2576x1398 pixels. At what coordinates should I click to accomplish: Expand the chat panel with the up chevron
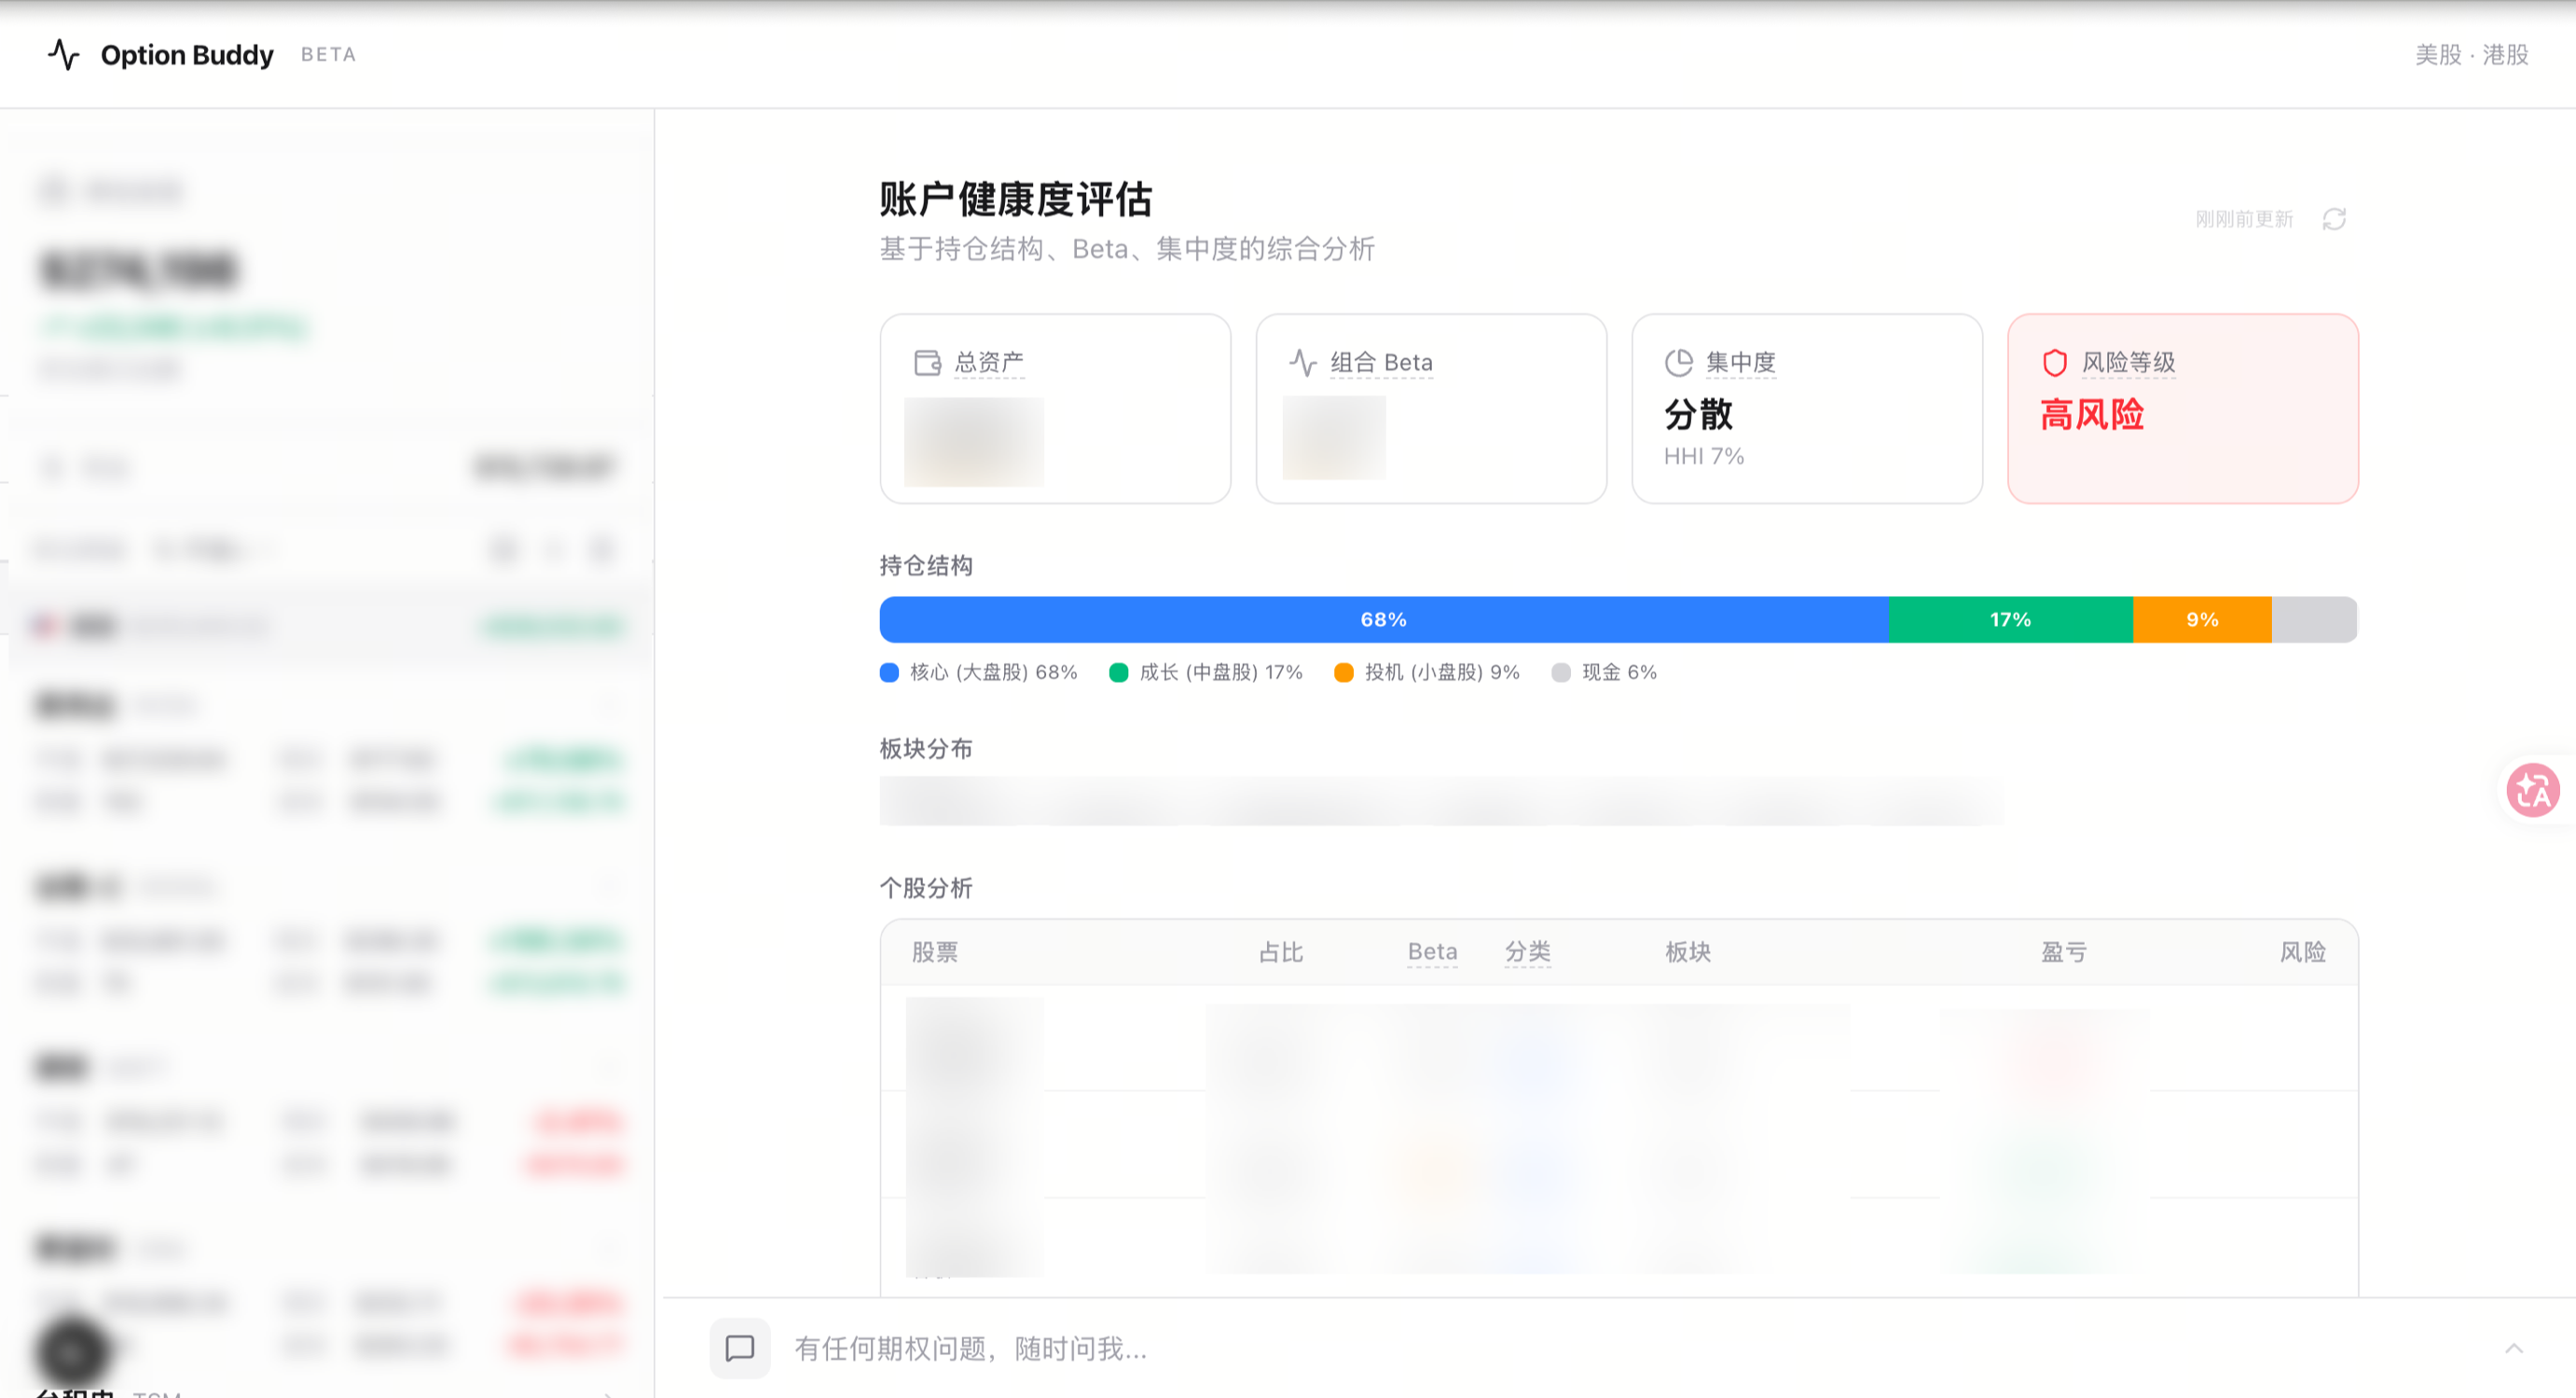tap(2513, 1348)
